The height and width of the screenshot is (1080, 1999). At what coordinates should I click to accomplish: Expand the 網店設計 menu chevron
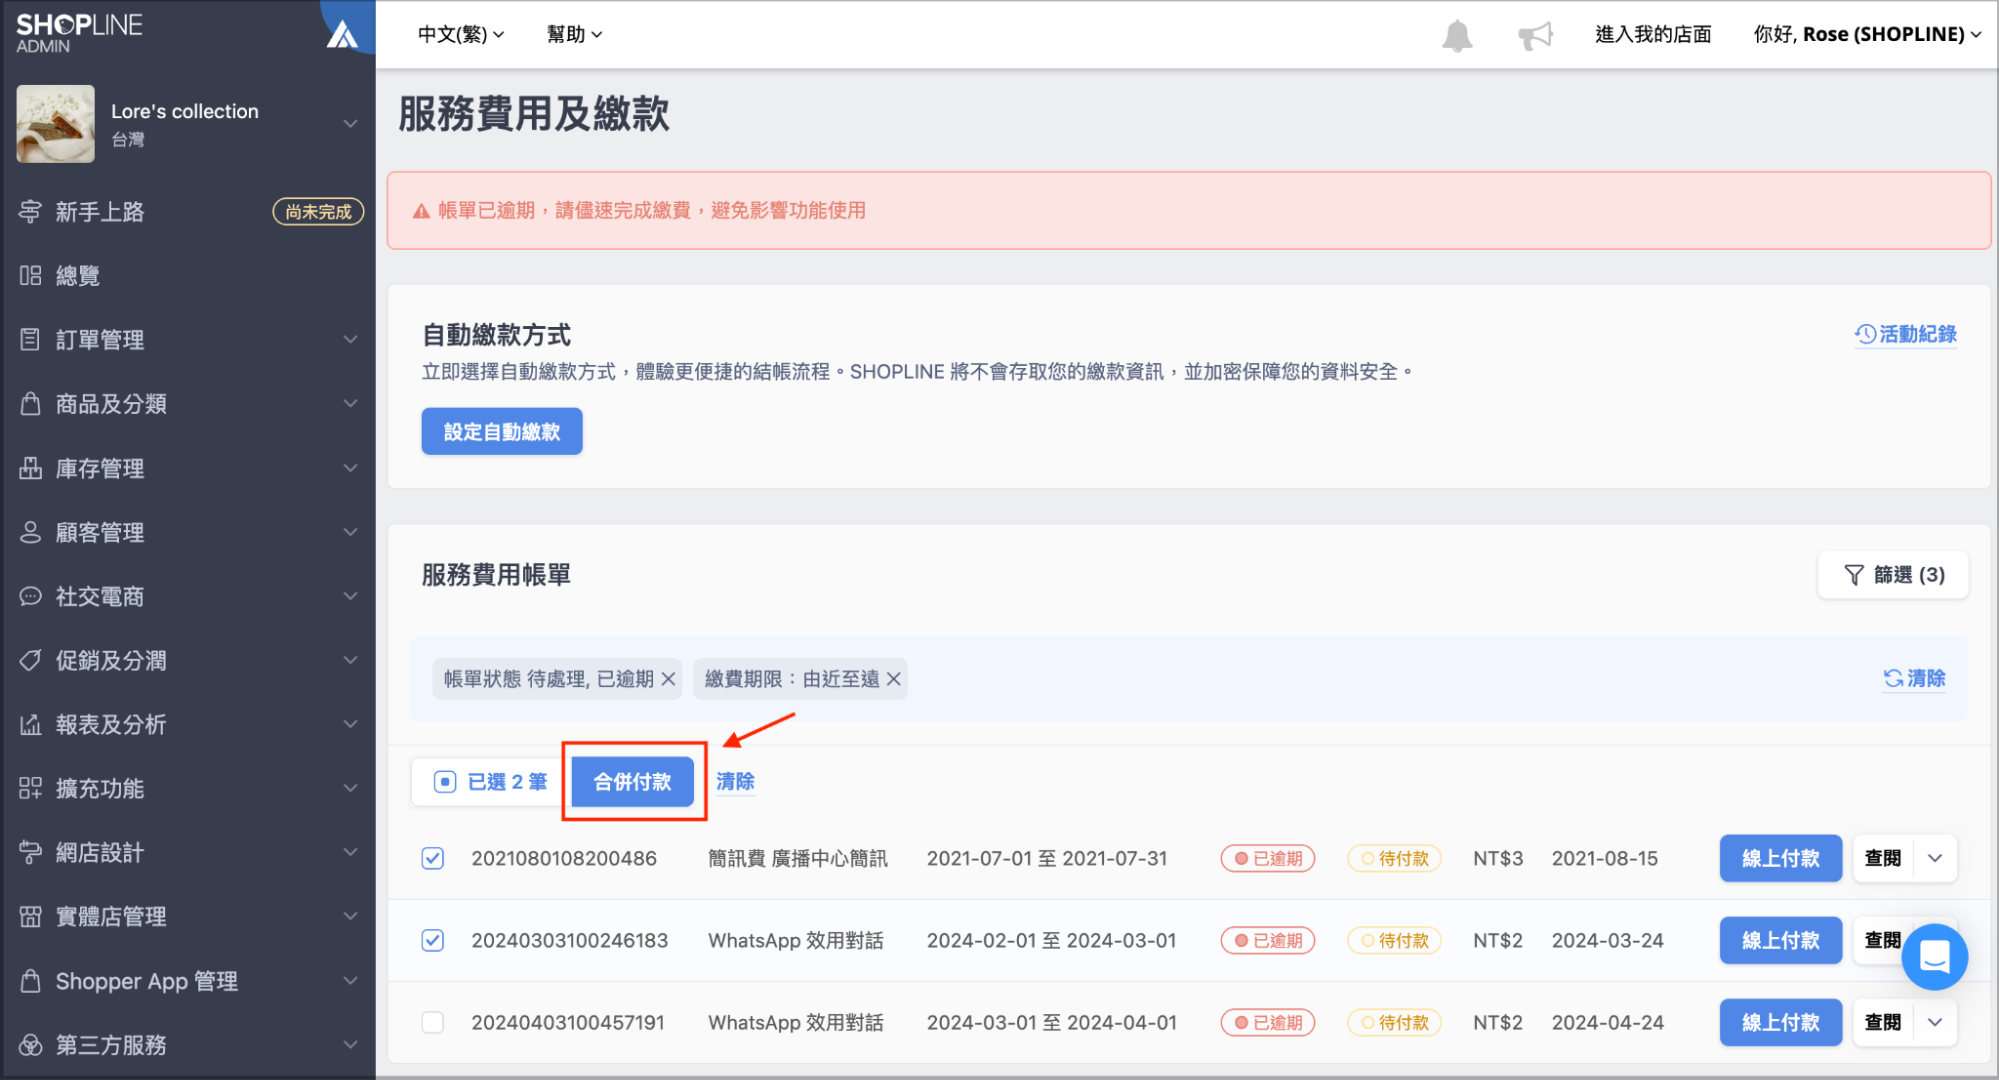pyautogui.click(x=350, y=852)
